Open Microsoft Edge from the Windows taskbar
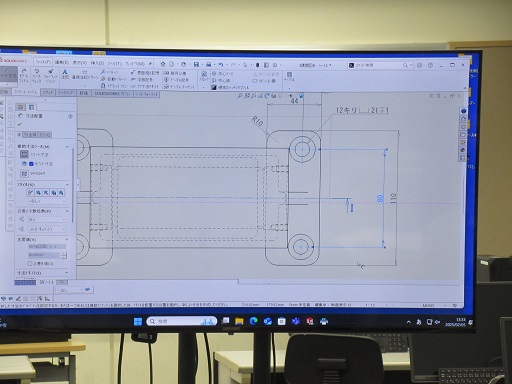512x384 pixels. pos(254,321)
